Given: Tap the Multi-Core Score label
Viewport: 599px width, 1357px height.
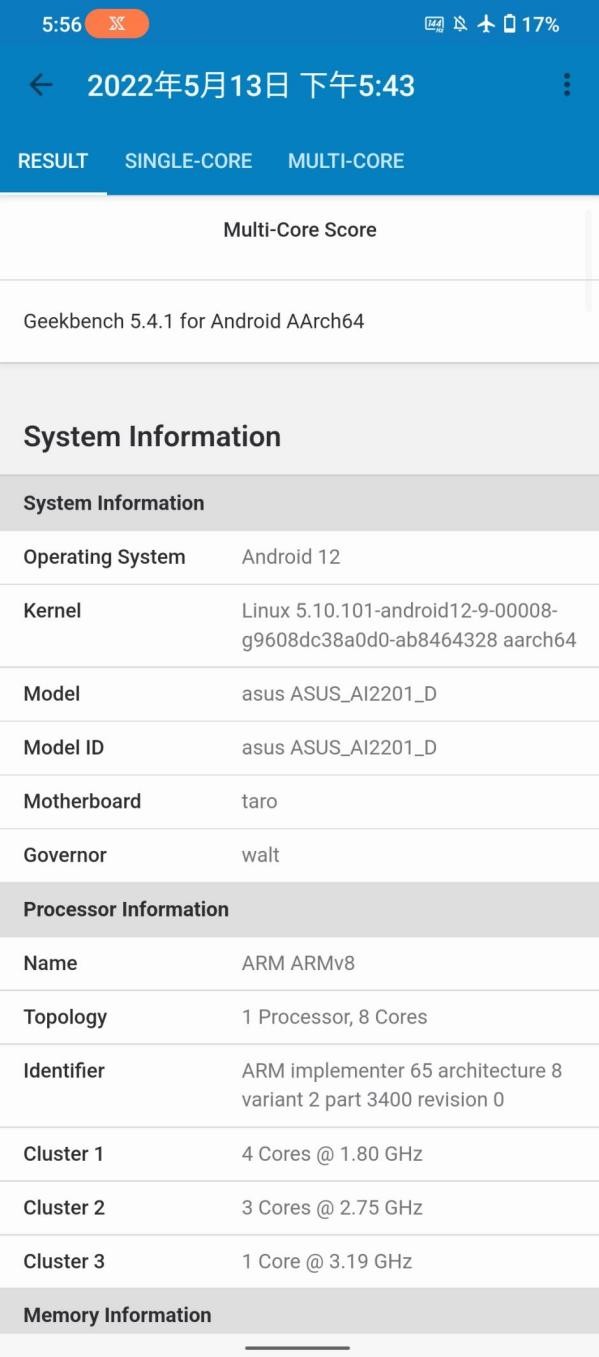Looking at the screenshot, I should [x=300, y=230].
